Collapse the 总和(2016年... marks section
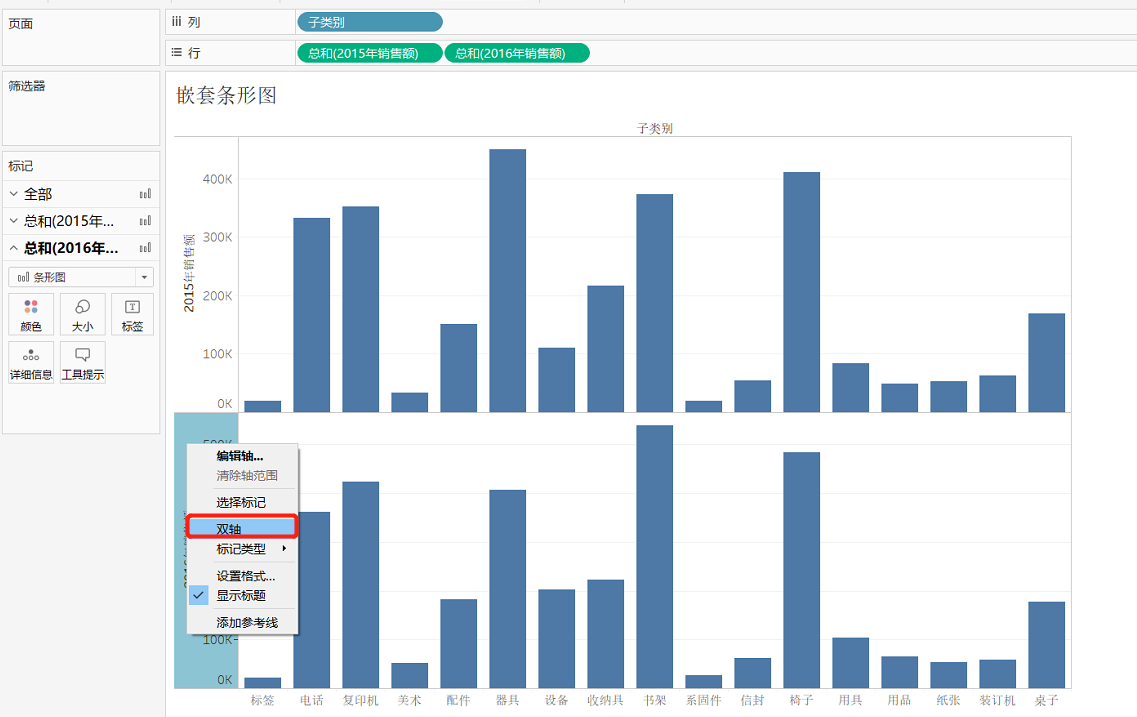This screenshot has height=717, width=1137. click(x=14, y=247)
